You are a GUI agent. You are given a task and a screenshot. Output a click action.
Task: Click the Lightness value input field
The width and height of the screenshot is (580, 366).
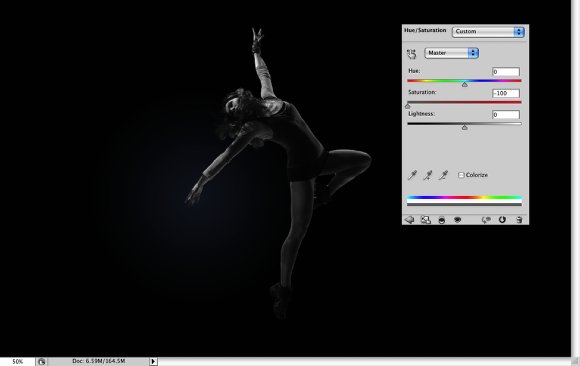point(506,114)
